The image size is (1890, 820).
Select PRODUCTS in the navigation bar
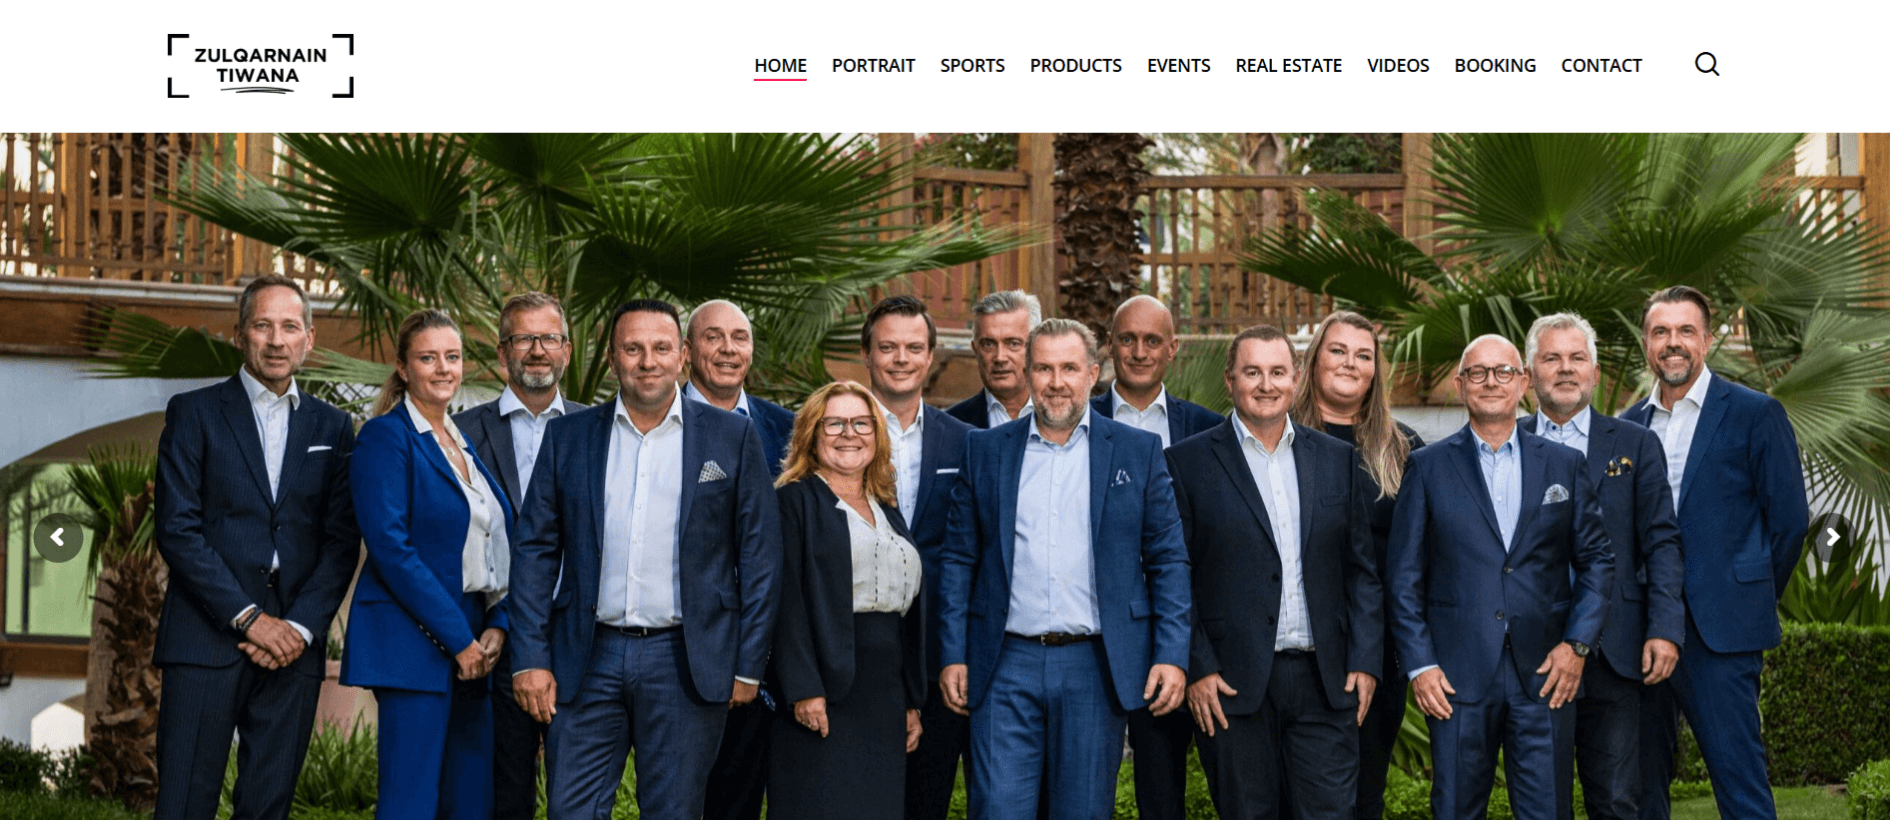coord(1076,66)
